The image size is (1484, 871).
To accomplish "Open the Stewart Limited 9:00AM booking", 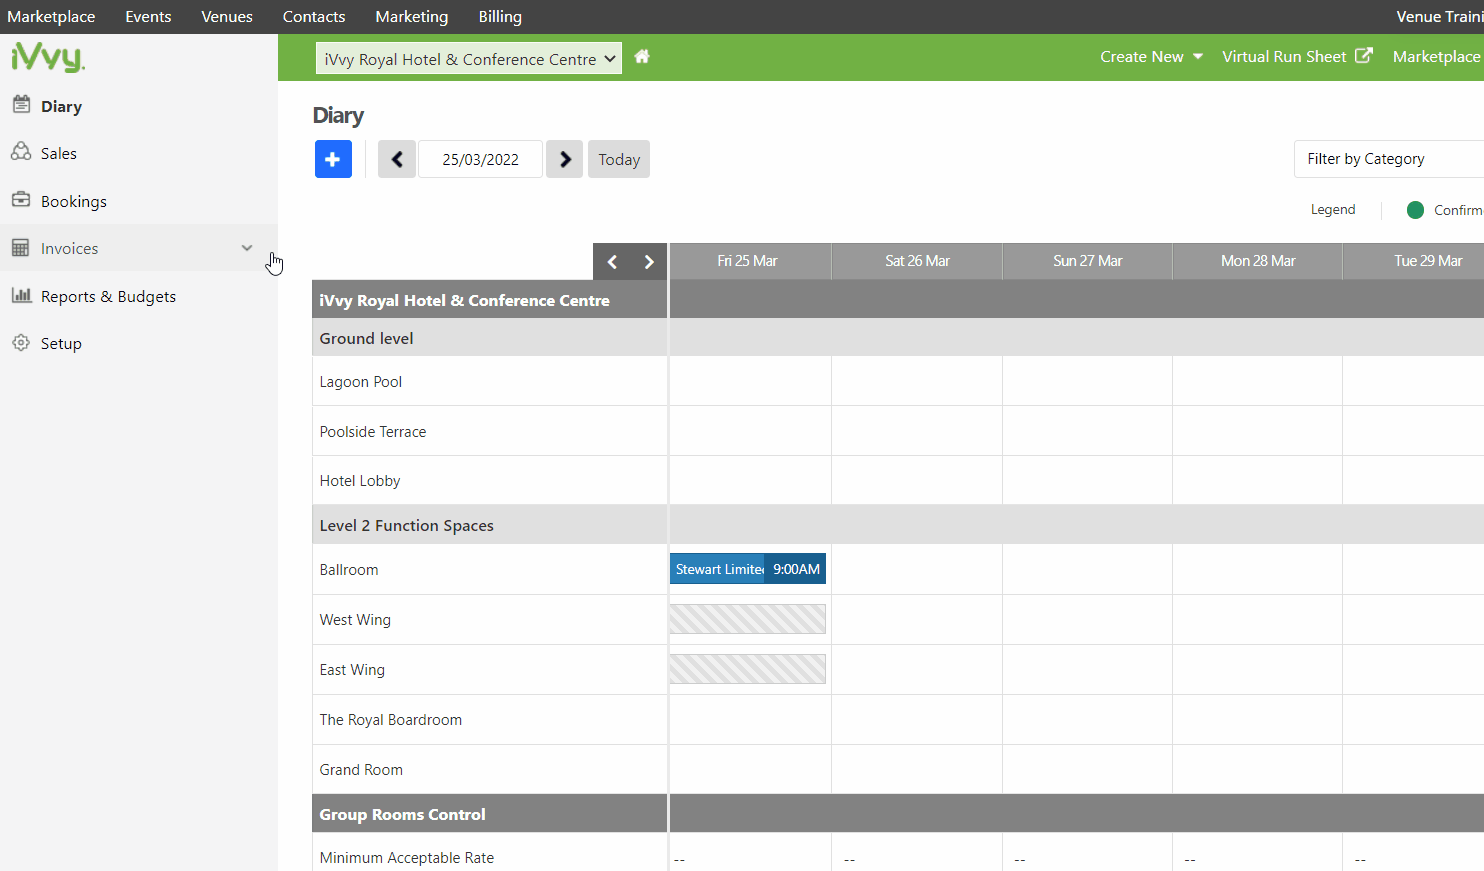I will [x=748, y=569].
